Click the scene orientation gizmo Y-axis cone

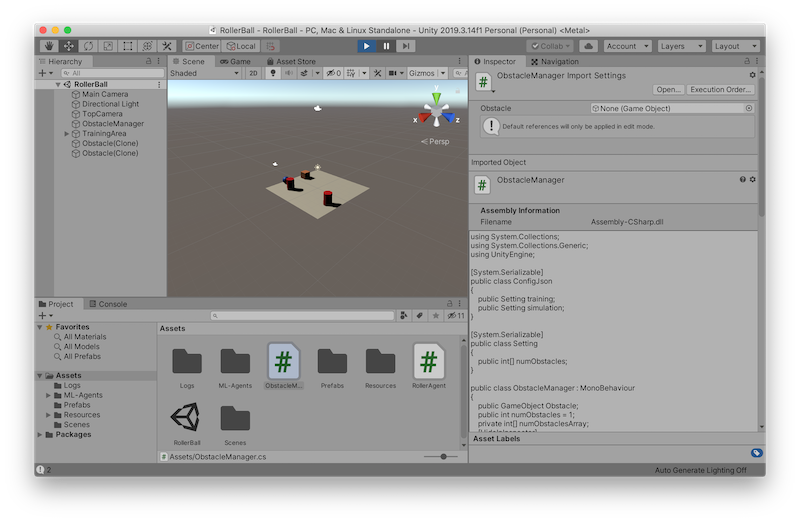(x=436, y=97)
